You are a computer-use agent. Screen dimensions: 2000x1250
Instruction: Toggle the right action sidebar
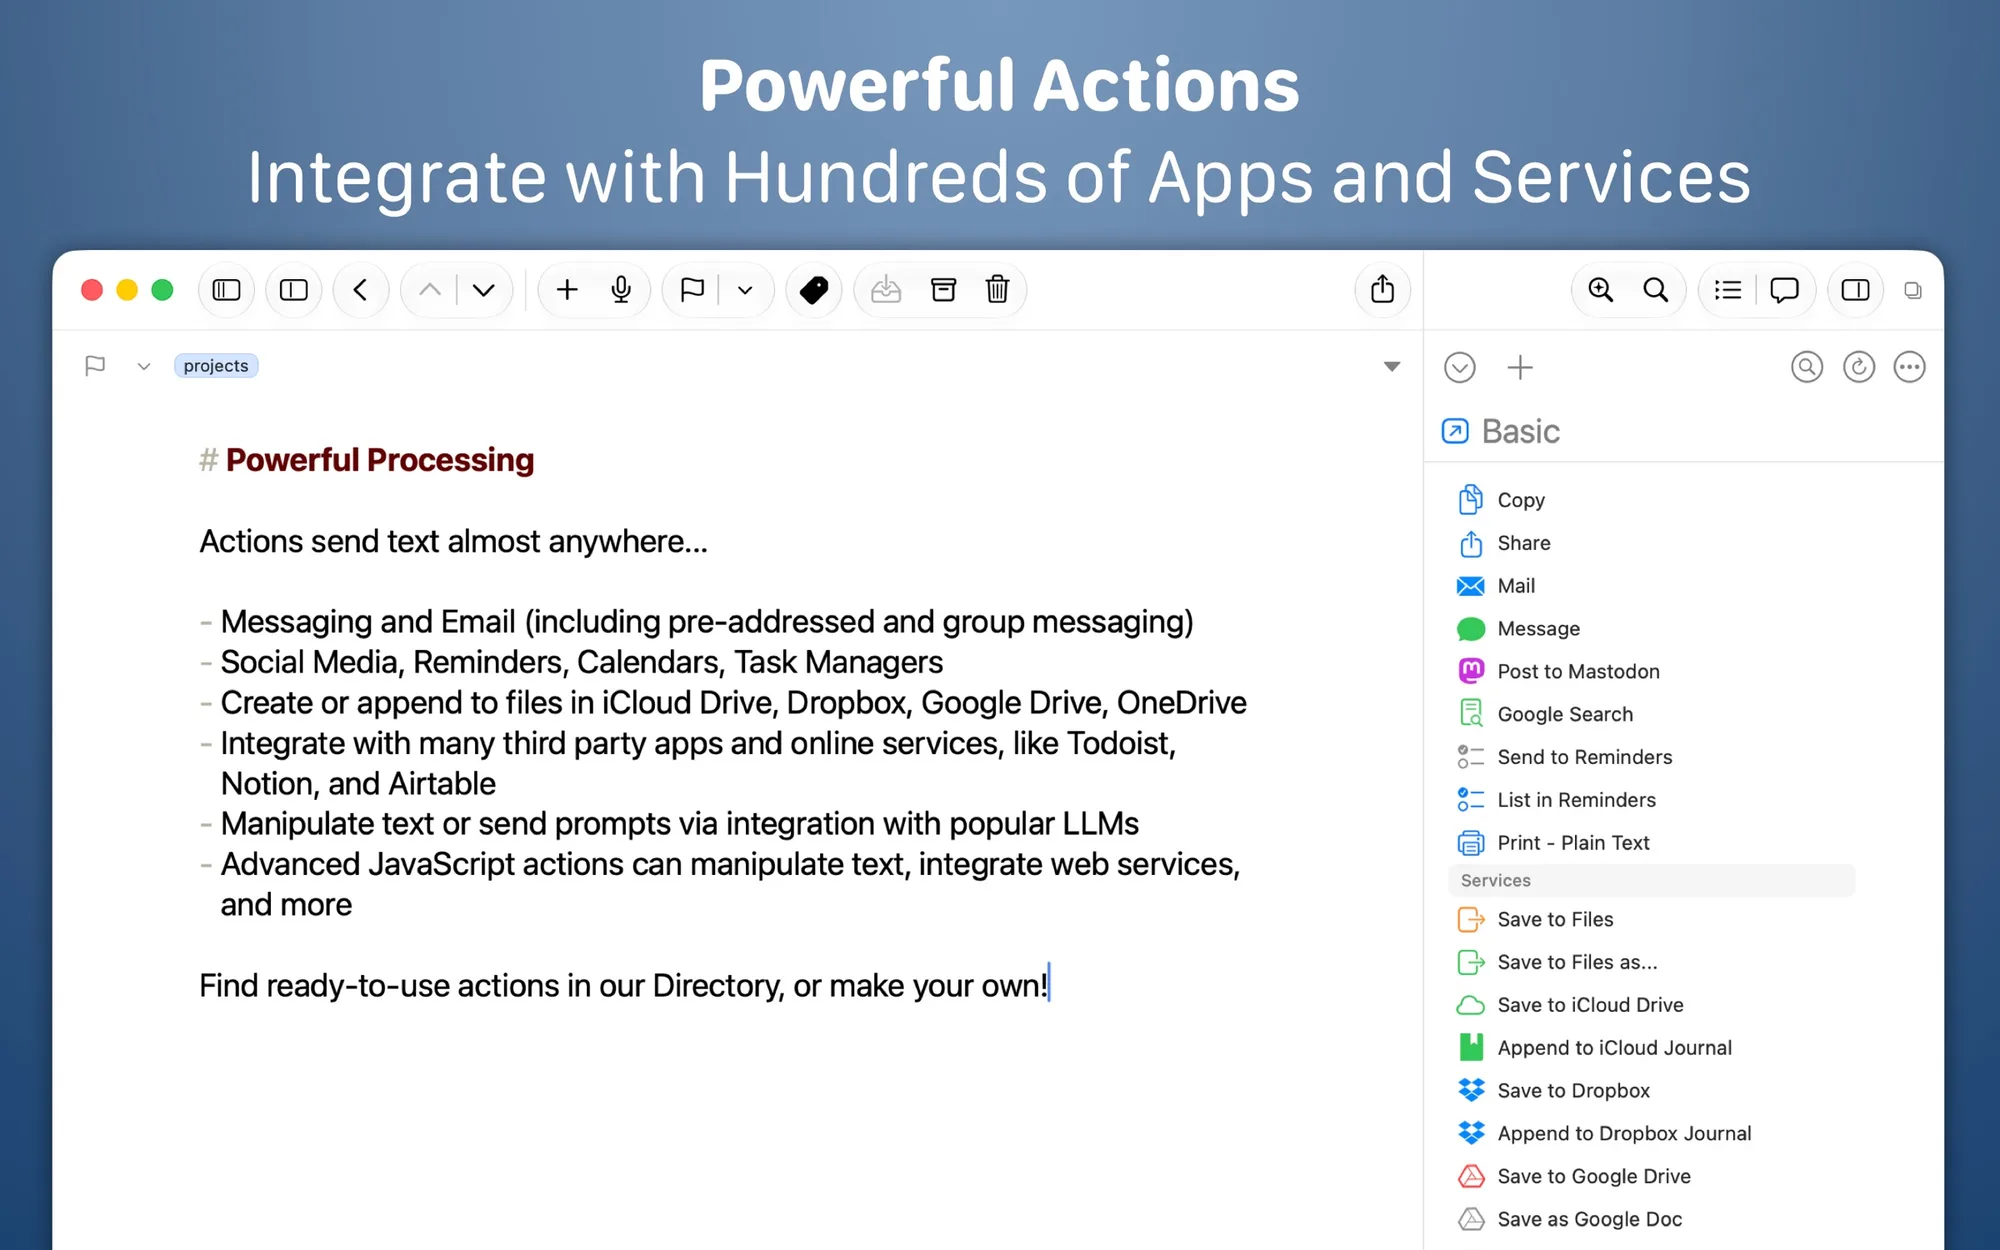pyautogui.click(x=1856, y=290)
